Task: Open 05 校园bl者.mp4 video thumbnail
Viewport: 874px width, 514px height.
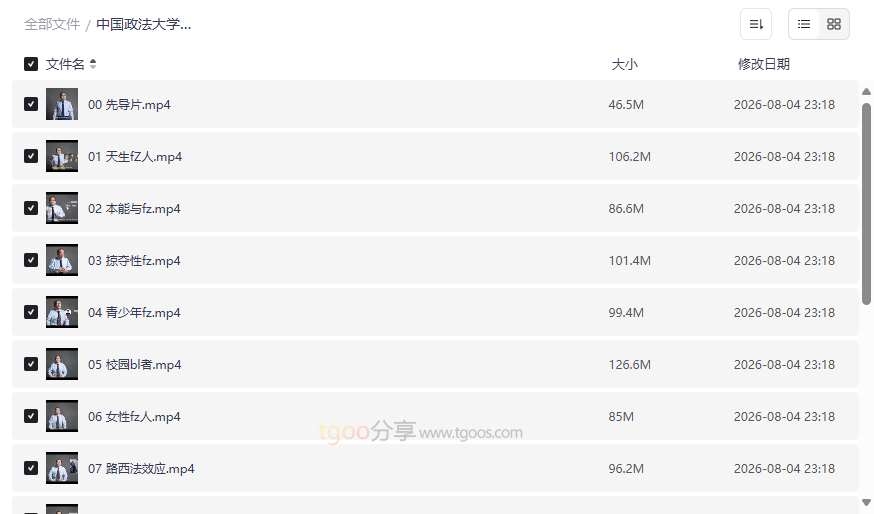Action: pos(62,364)
